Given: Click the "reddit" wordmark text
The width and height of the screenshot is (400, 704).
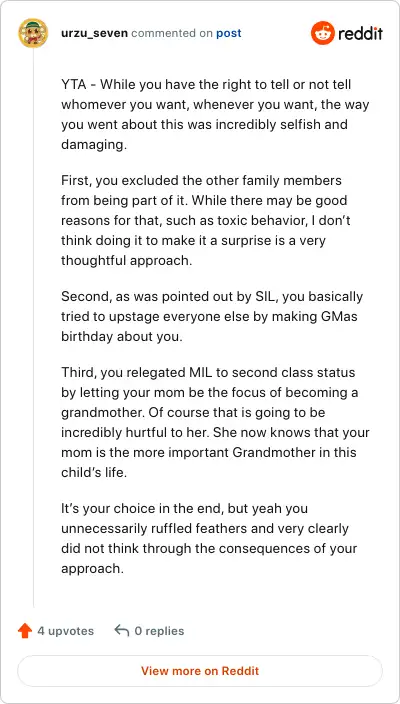Looking at the screenshot, I should pos(360,33).
